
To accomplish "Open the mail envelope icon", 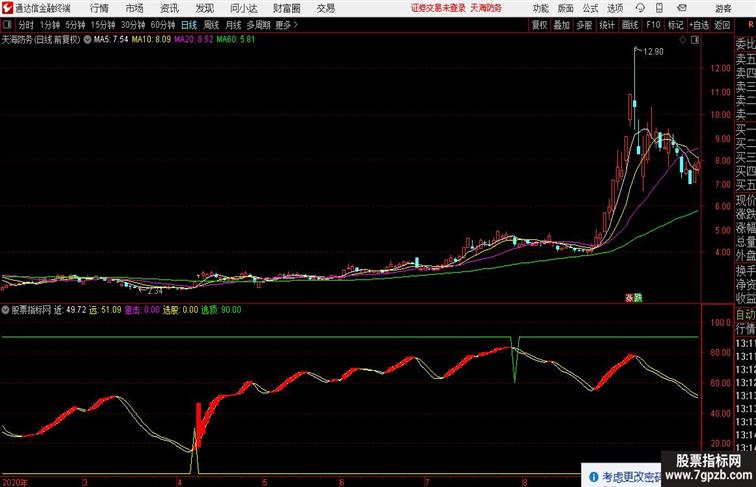I will 681,8.
